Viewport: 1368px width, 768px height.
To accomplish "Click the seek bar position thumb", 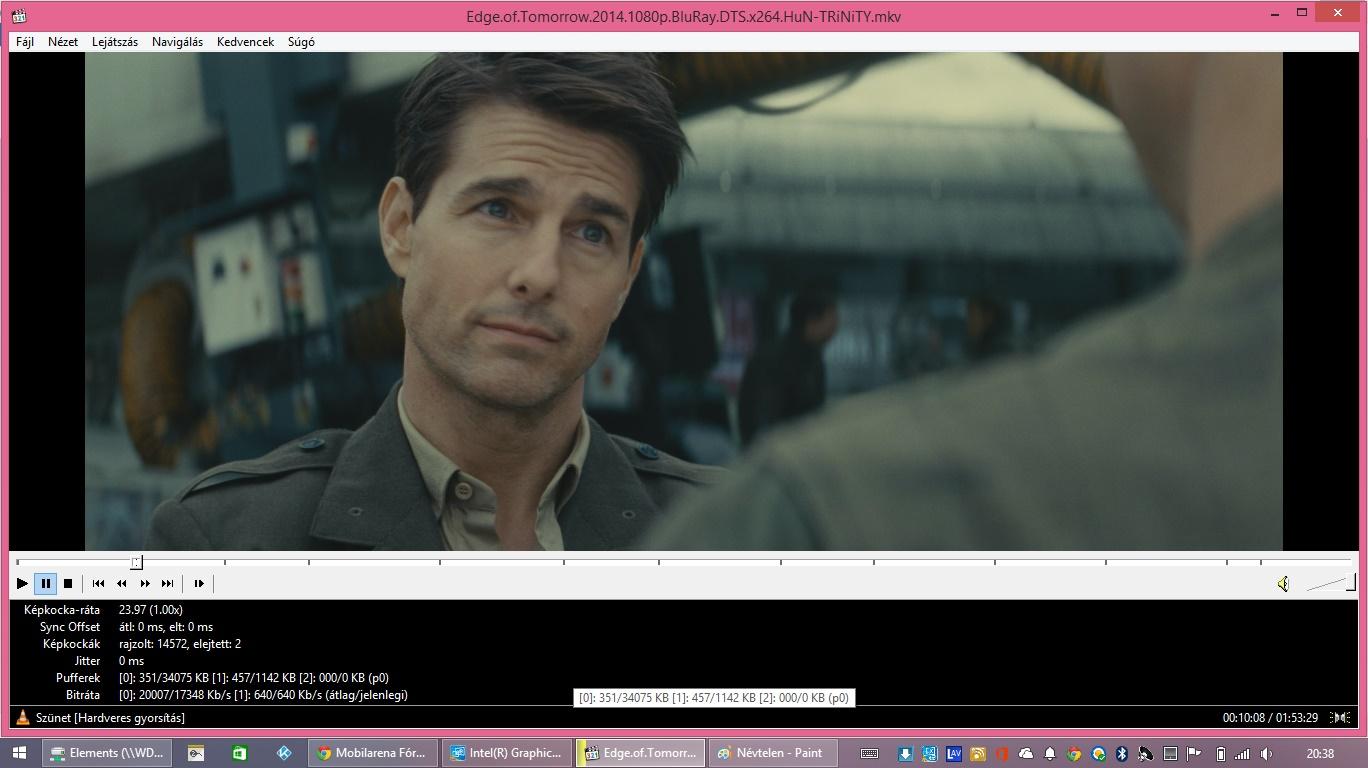I will (137, 562).
